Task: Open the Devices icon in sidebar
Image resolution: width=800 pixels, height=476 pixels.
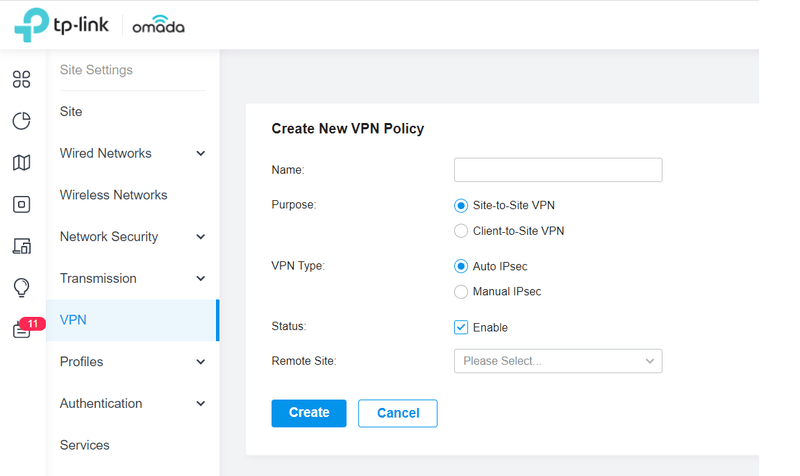Action: [x=21, y=204]
